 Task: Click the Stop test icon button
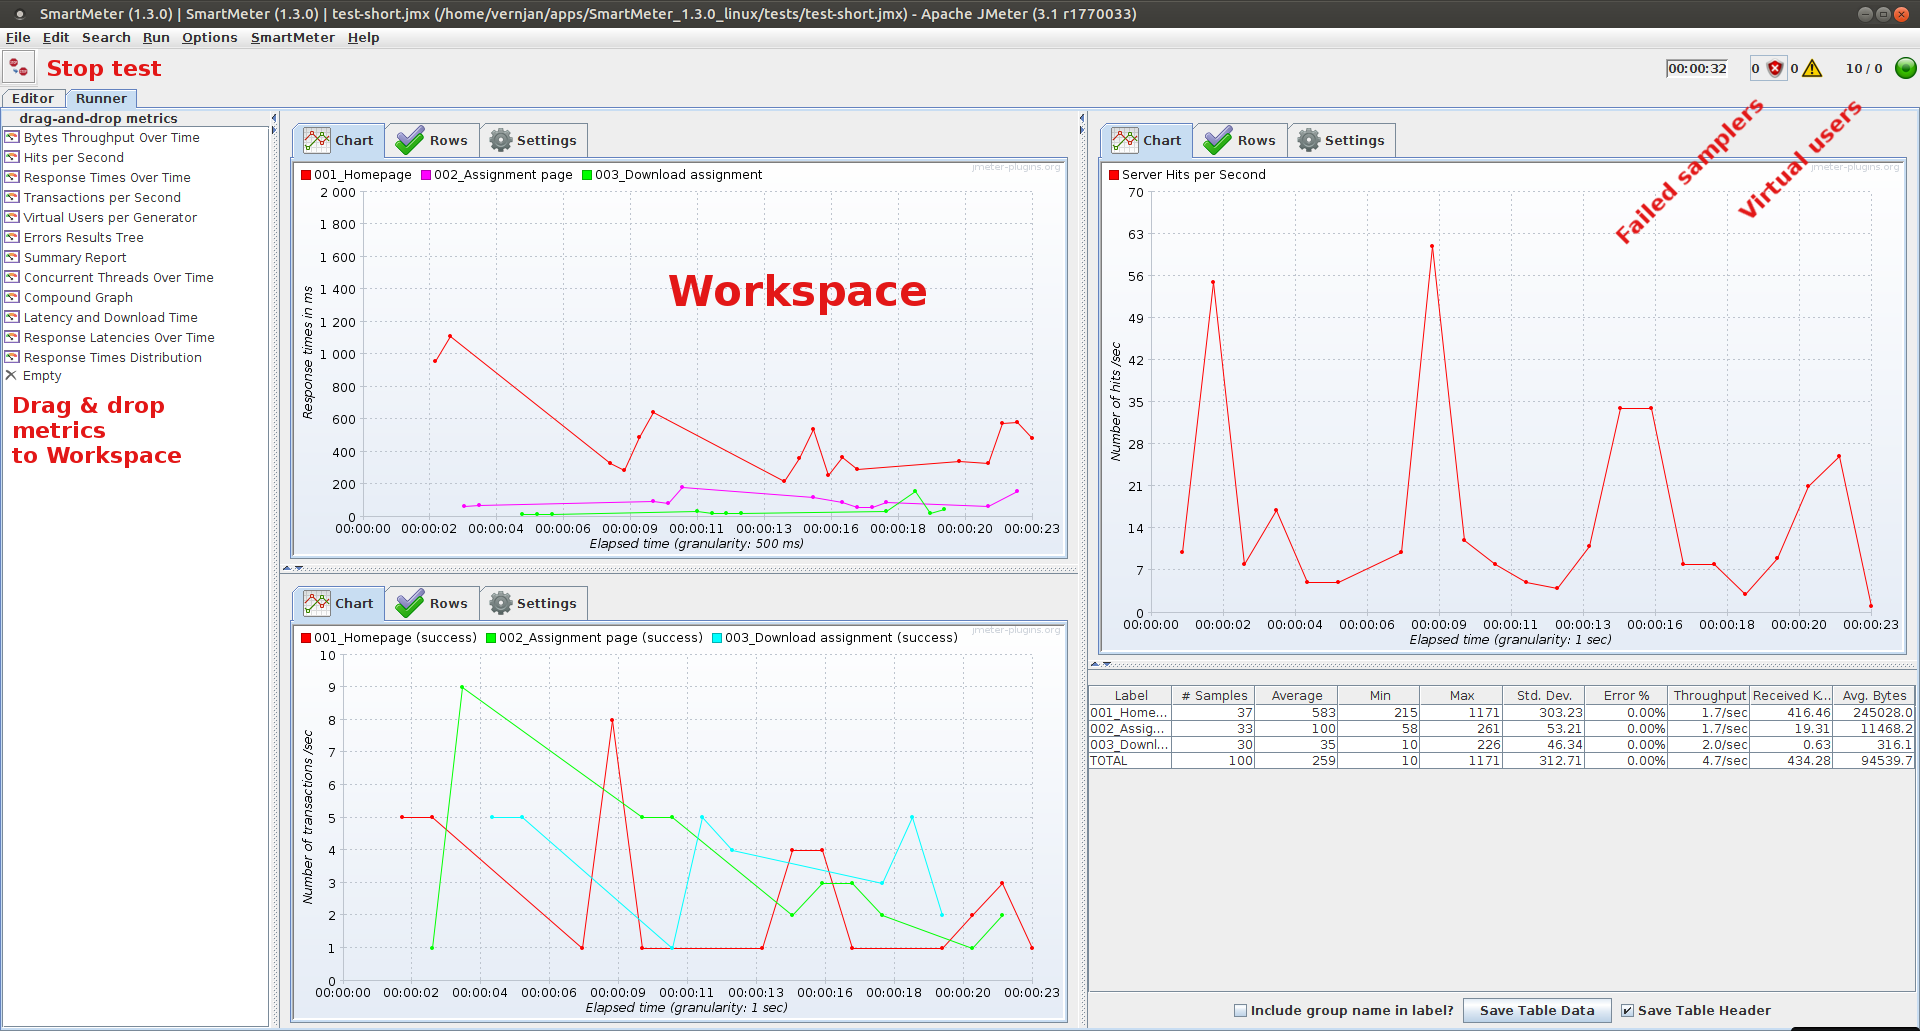19,68
